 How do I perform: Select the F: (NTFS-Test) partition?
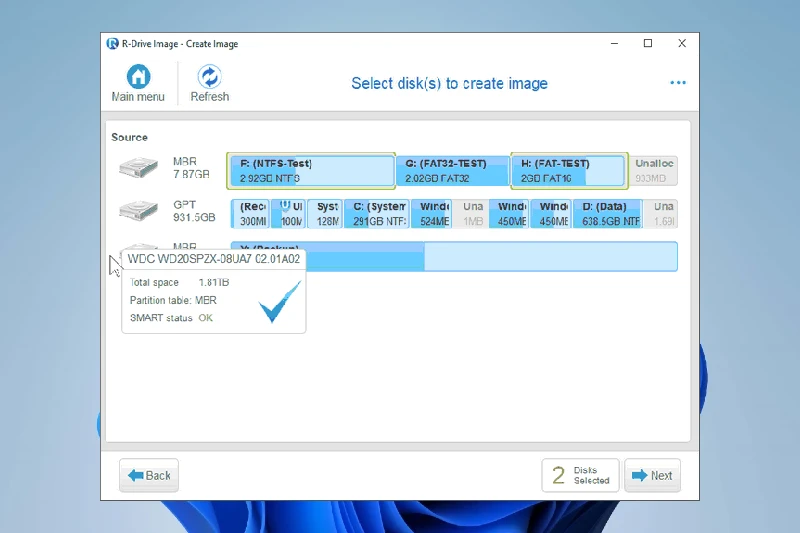312,170
